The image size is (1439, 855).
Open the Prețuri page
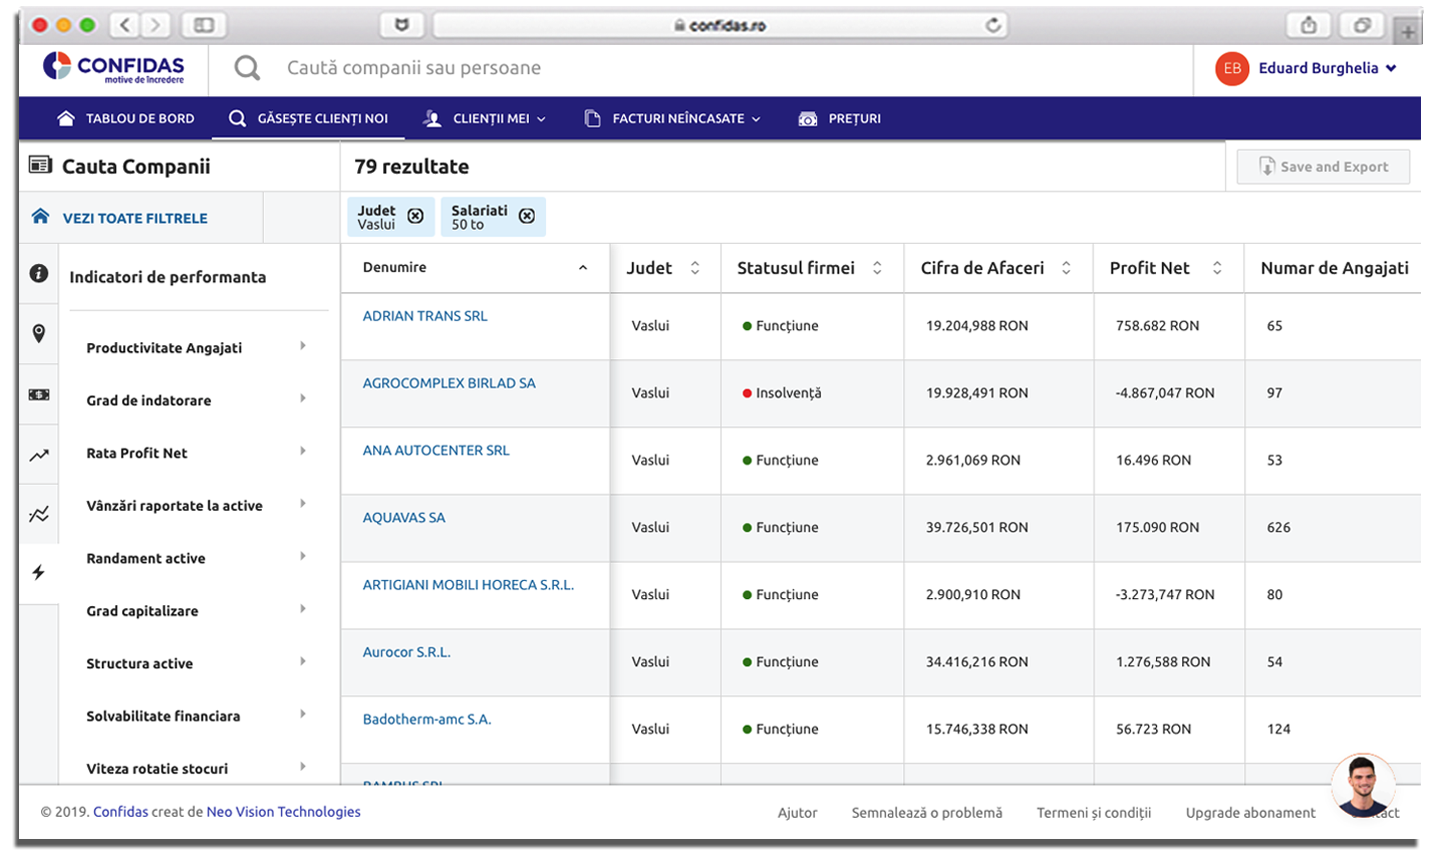click(x=840, y=118)
